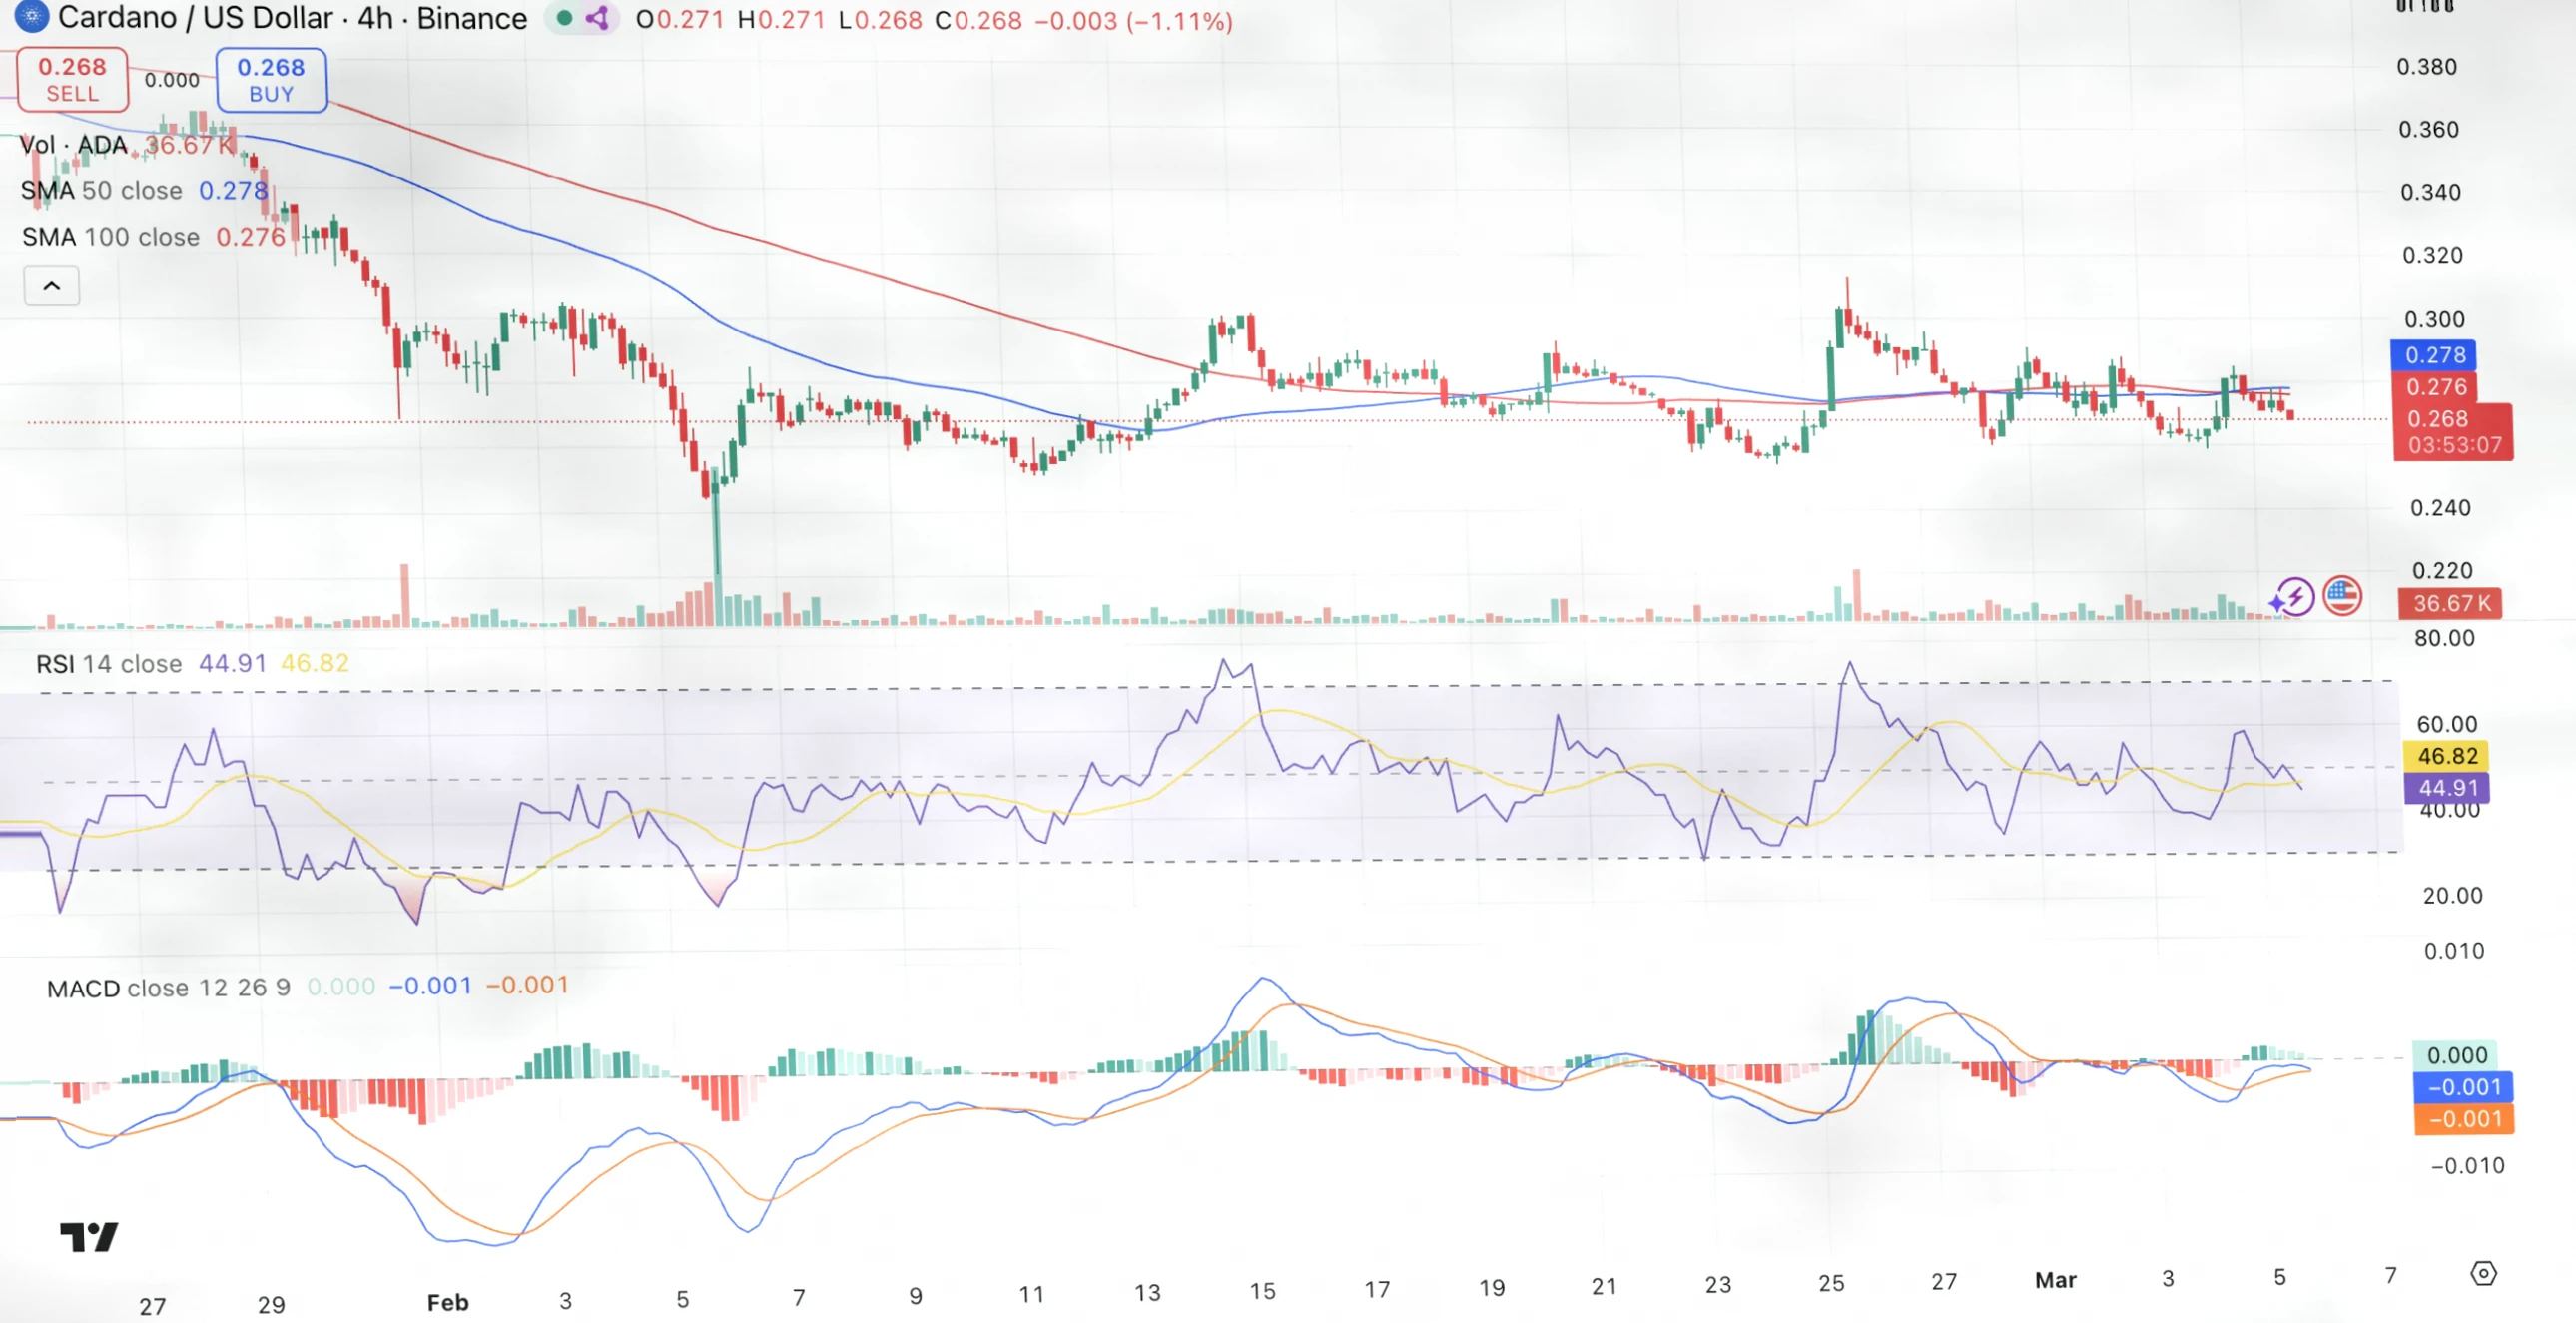The image size is (2576, 1323).
Task: Click the 0.220 price axis label
Action: coord(2443,571)
